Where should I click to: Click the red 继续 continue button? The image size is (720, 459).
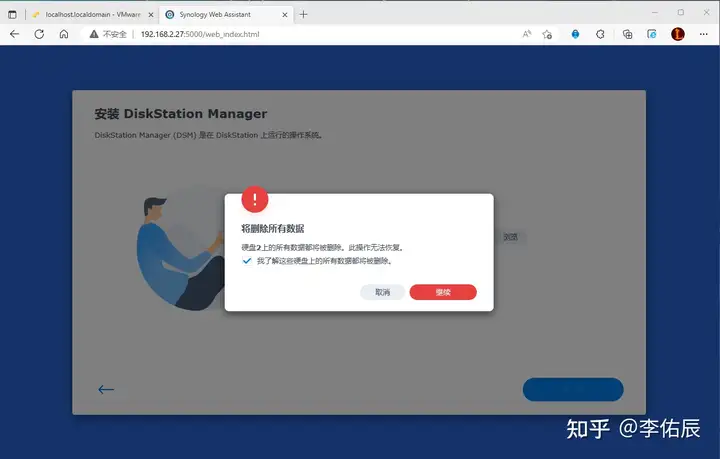tap(443, 292)
